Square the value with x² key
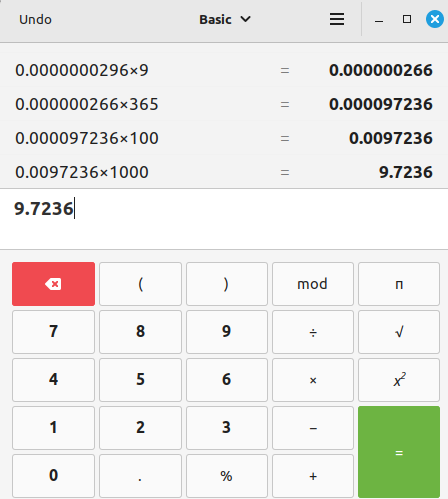The image size is (448, 499). click(399, 380)
